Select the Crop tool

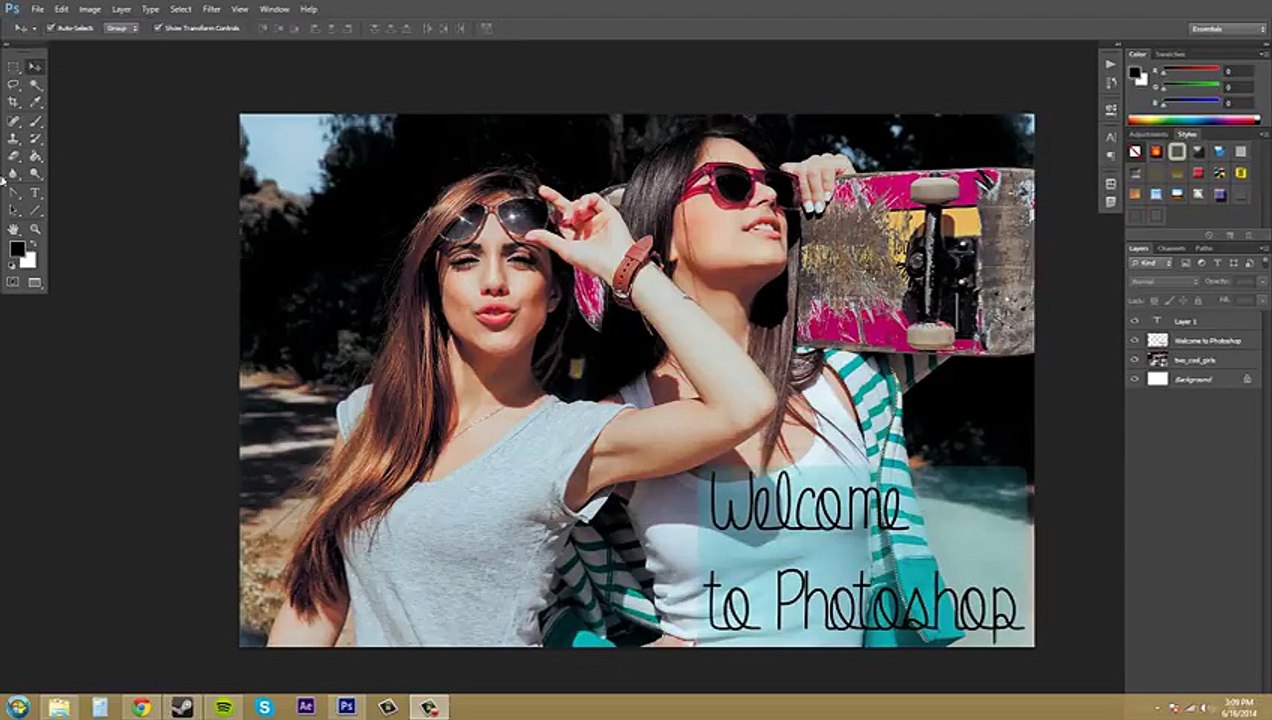coord(13,102)
